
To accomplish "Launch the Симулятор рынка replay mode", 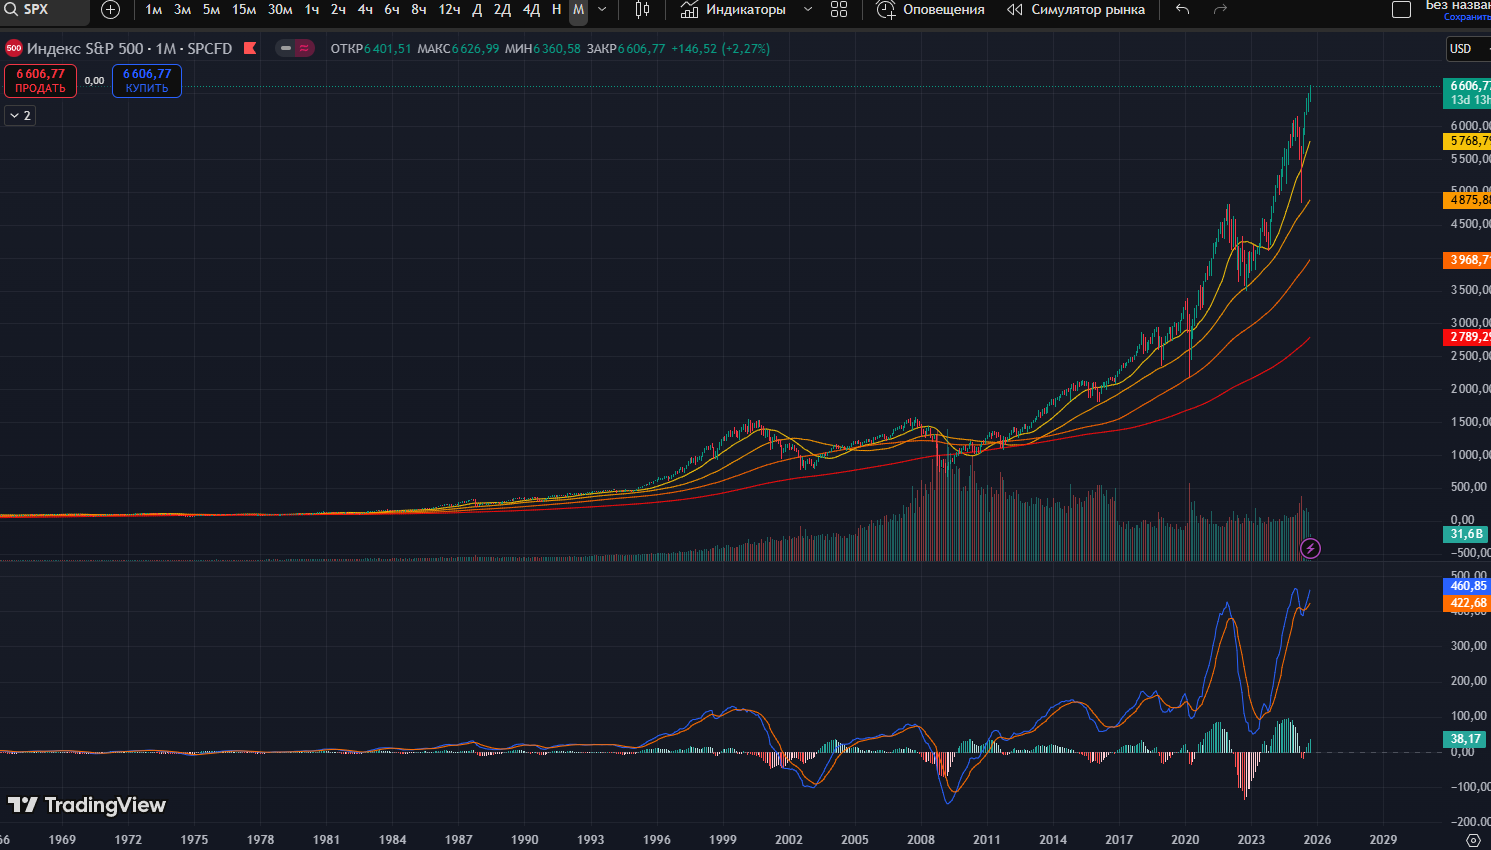I will [1076, 10].
